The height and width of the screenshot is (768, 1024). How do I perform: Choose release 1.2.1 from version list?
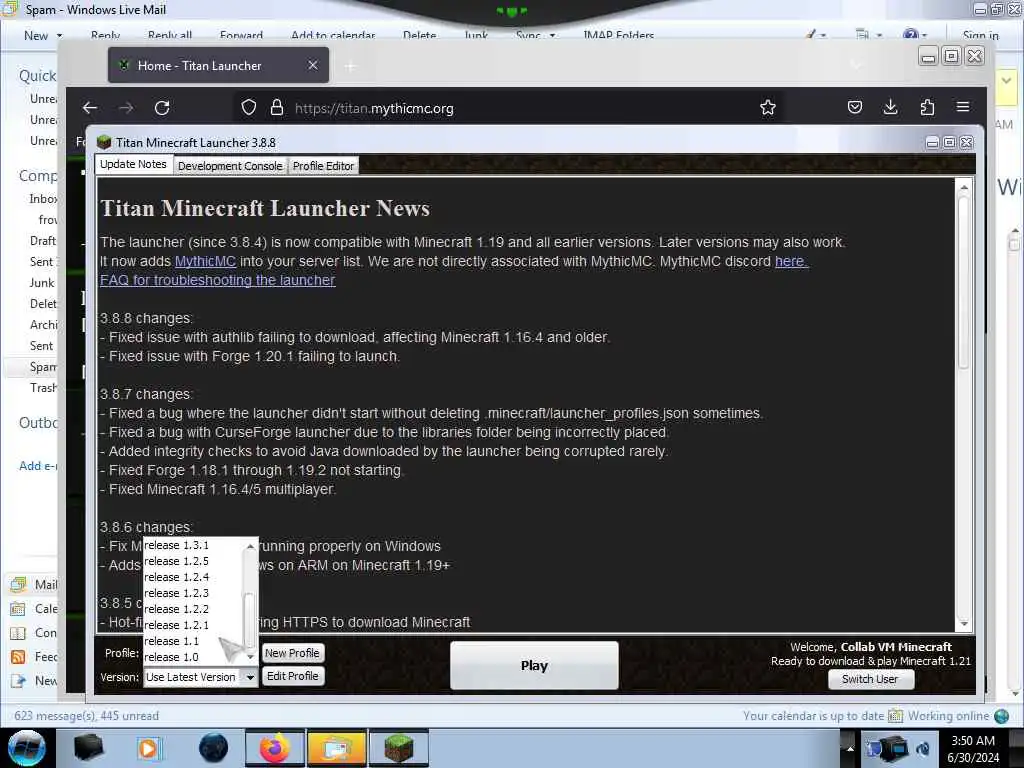pyautogui.click(x=193, y=625)
